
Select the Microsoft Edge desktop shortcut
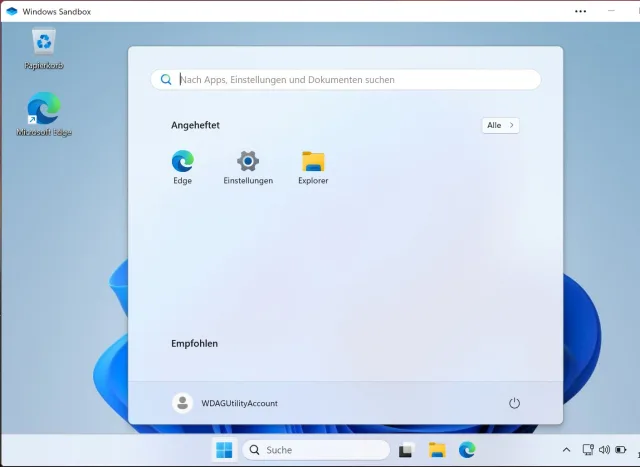[44, 115]
